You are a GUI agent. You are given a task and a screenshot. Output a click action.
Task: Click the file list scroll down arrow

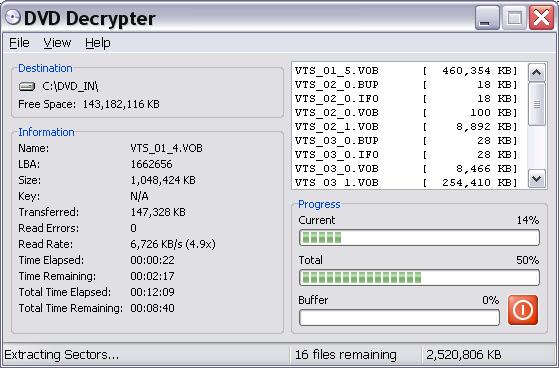point(537,178)
